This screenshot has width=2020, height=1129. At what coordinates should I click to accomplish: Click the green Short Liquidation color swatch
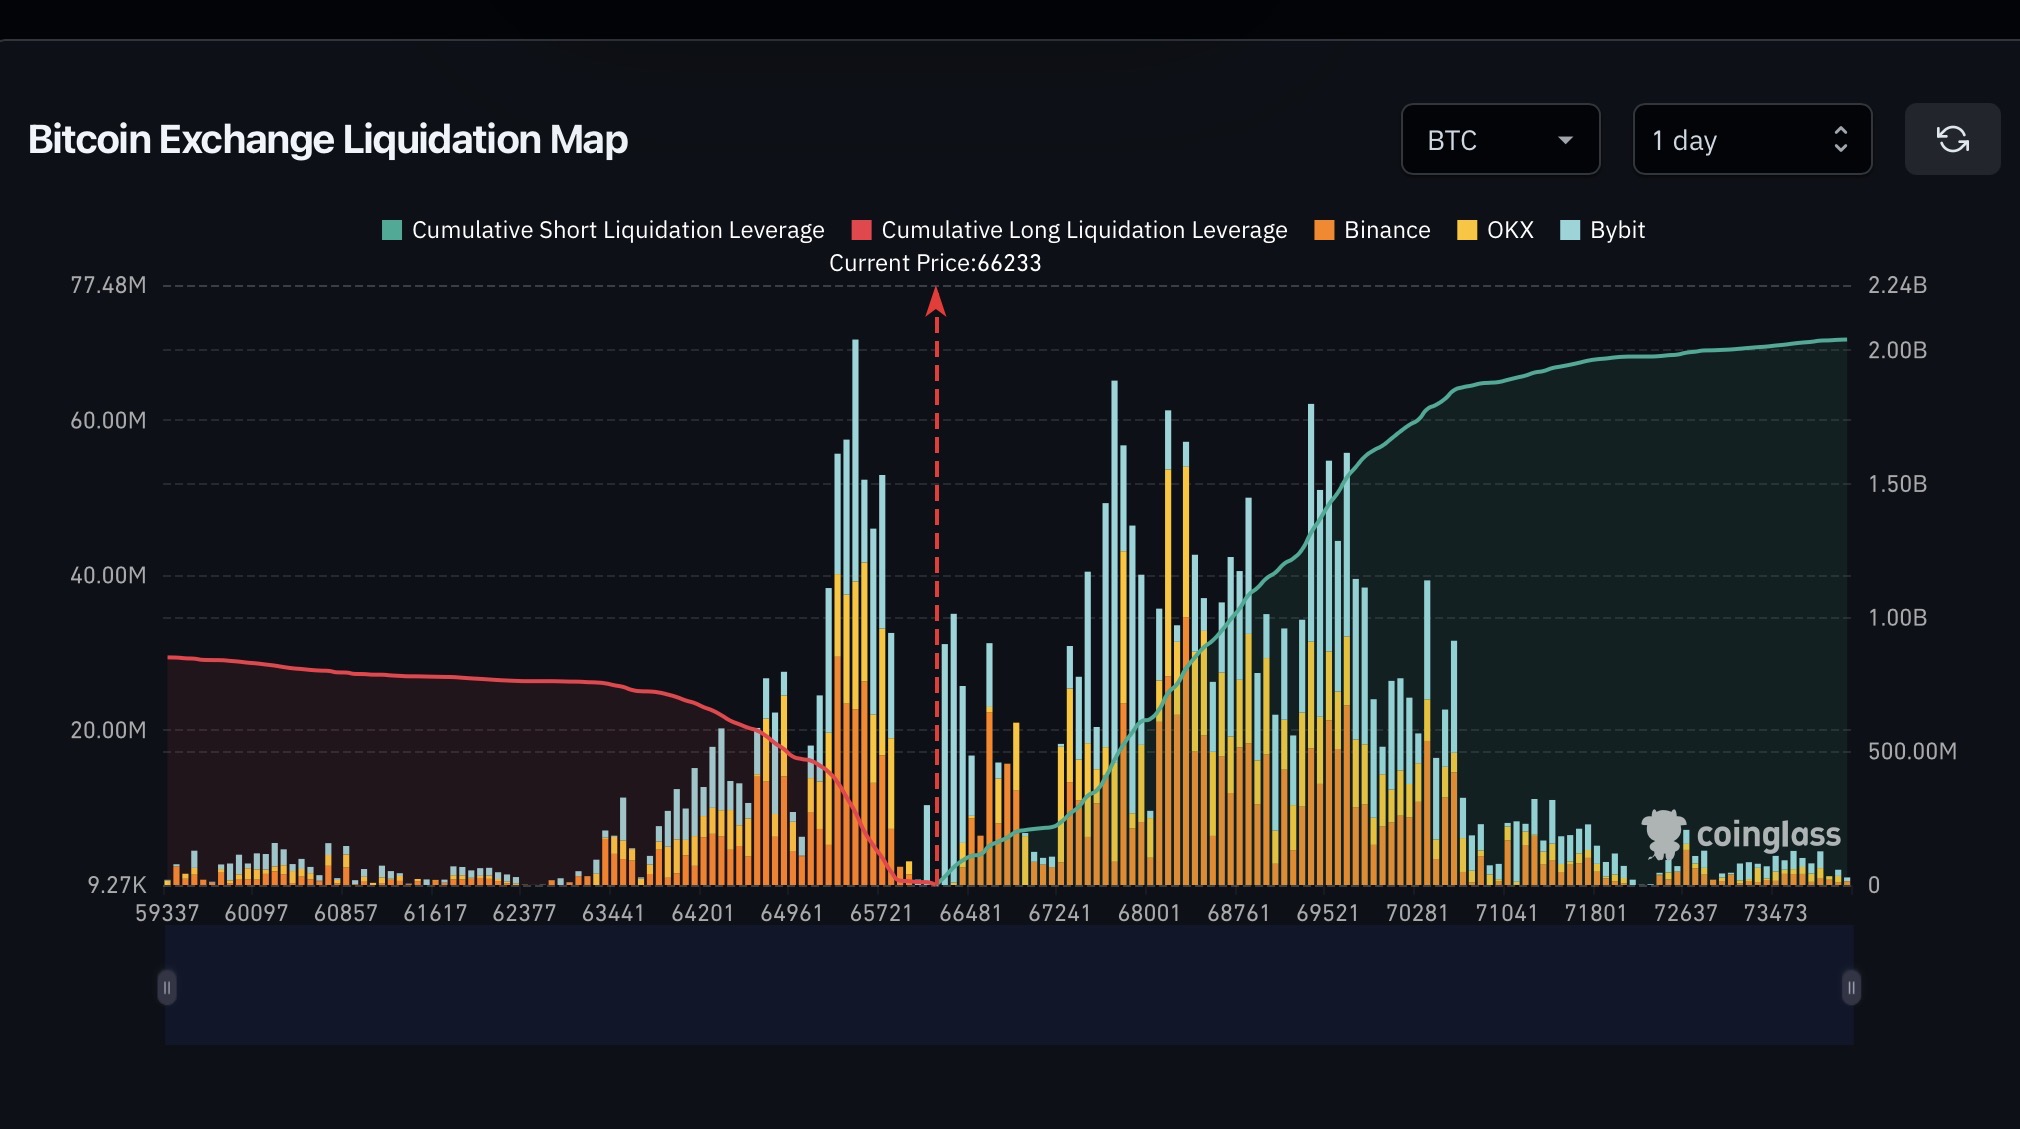click(x=392, y=230)
